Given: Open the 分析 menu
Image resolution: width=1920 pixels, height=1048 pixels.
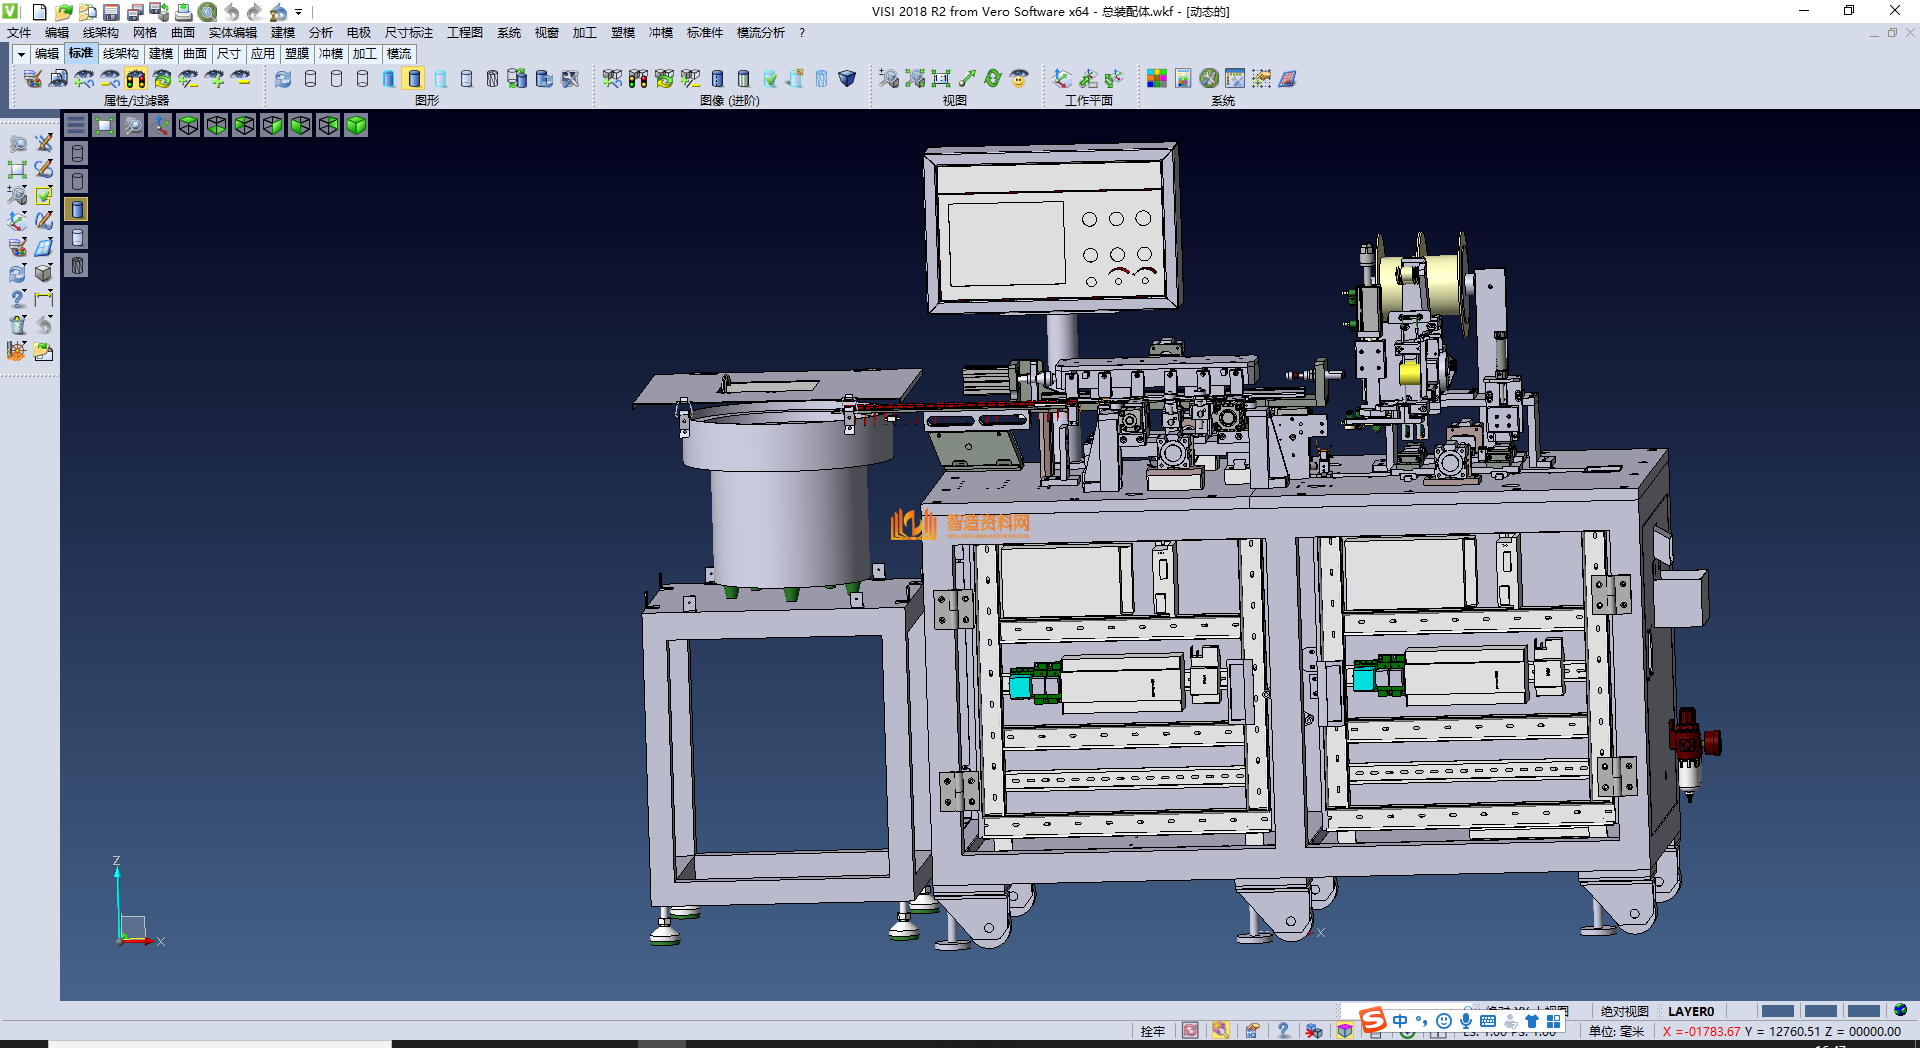Looking at the screenshot, I should 320,33.
